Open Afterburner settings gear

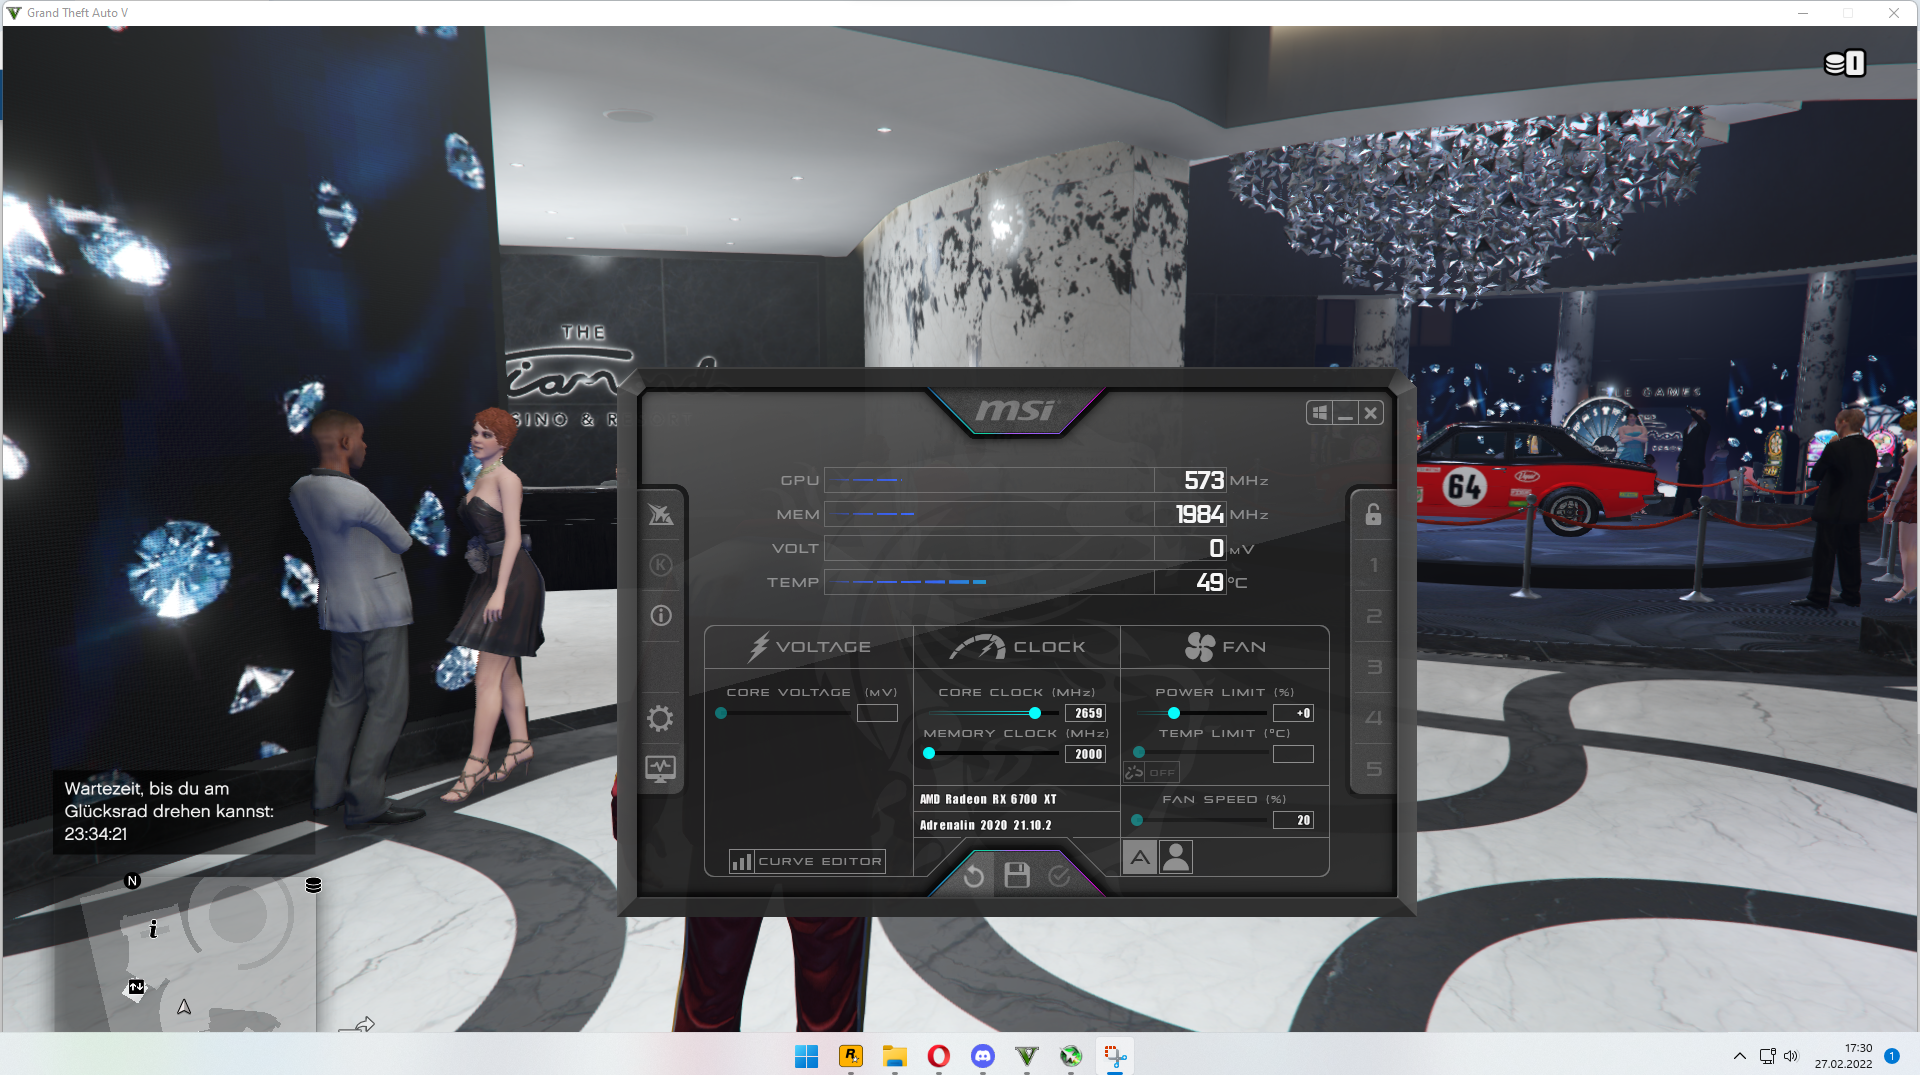[661, 718]
